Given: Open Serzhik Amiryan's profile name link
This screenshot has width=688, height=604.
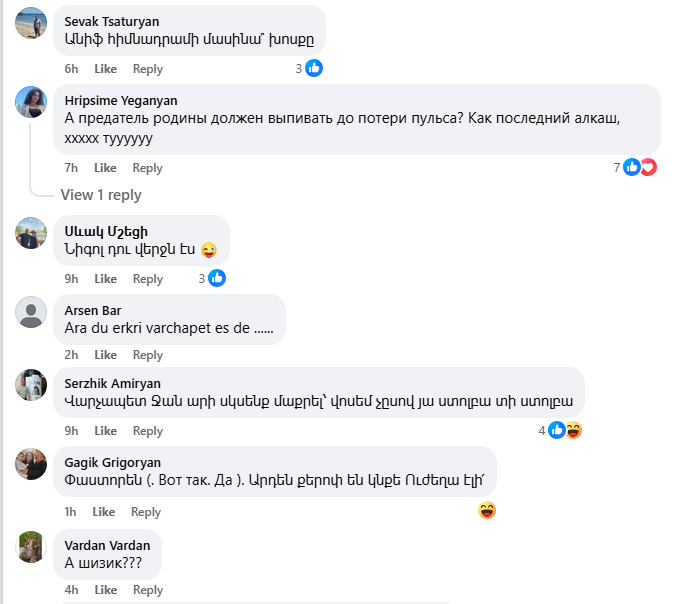Looking at the screenshot, I should click(x=112, y=383).
